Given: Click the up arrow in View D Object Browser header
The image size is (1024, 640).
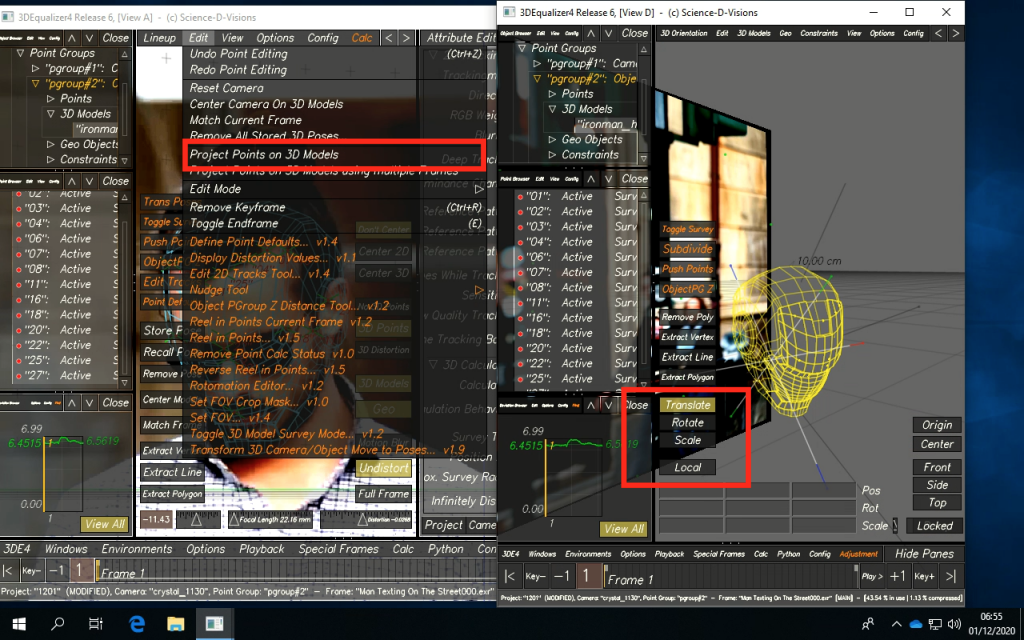Looking at the screenshot, I should point(590,33).
